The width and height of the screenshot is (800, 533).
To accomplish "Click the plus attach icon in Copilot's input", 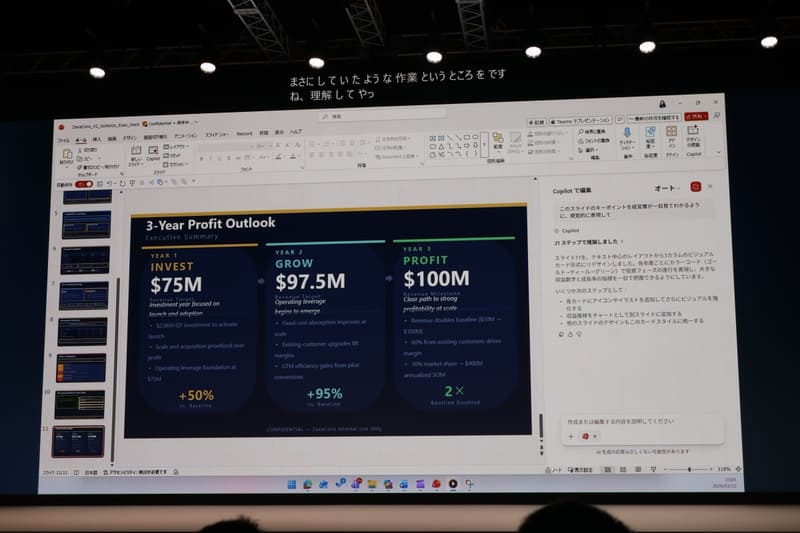I will point(571,436).
